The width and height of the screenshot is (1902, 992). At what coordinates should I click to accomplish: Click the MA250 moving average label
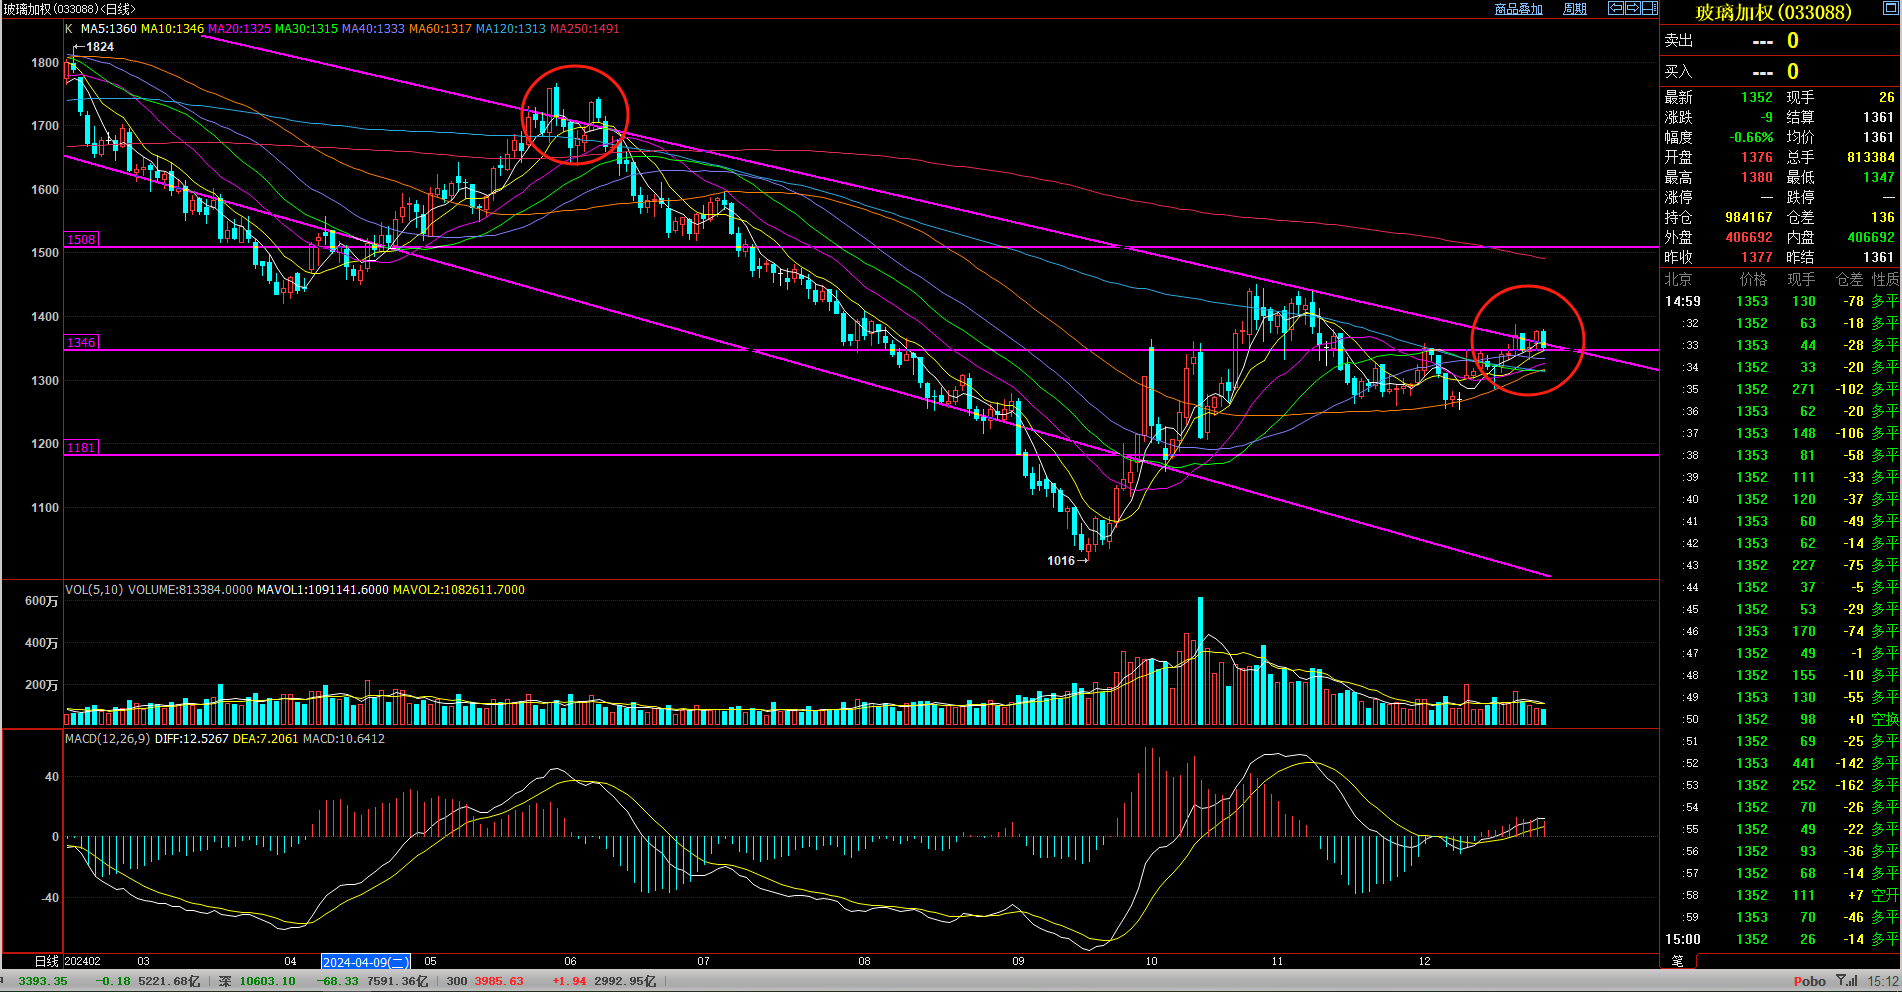pyautogui.click(x=584, y=29)
